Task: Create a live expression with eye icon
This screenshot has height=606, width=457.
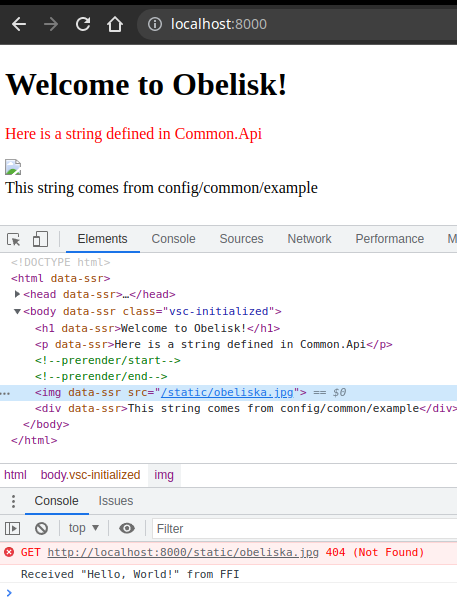Action: 127,528
